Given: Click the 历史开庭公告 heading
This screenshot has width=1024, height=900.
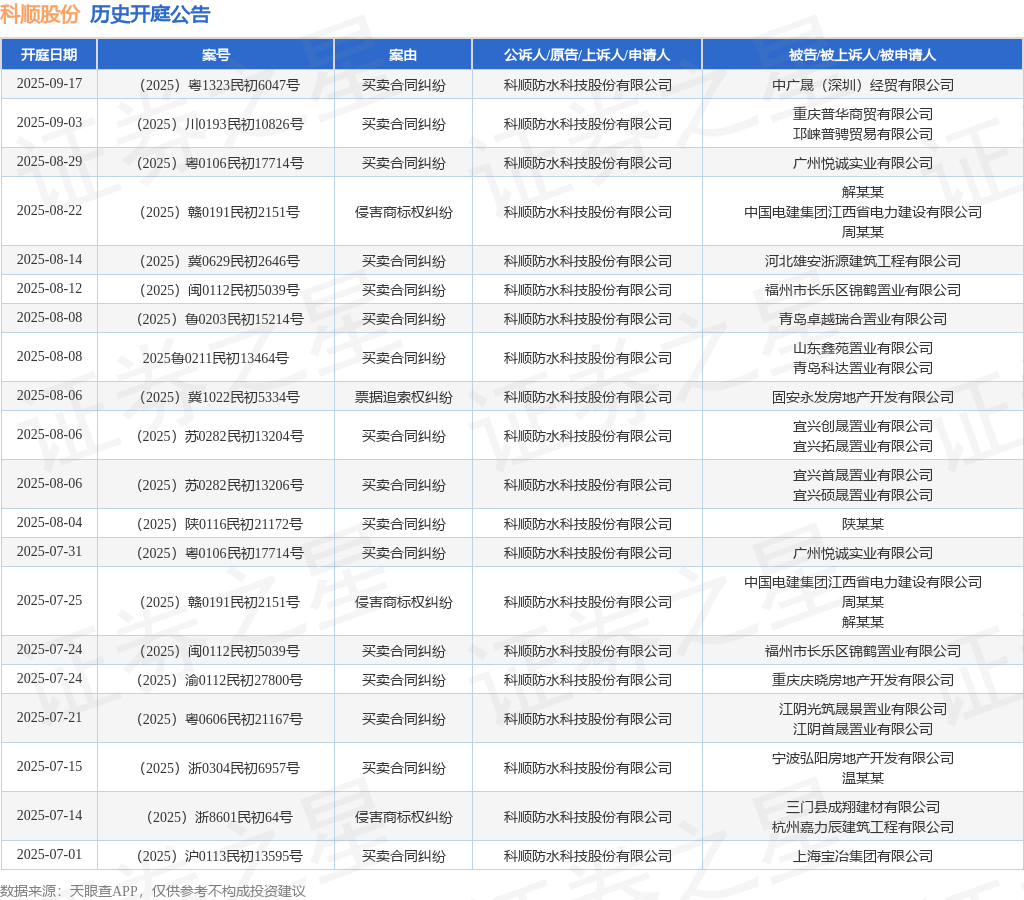Looking at the screenshot, I should click(x=150, y=14).
